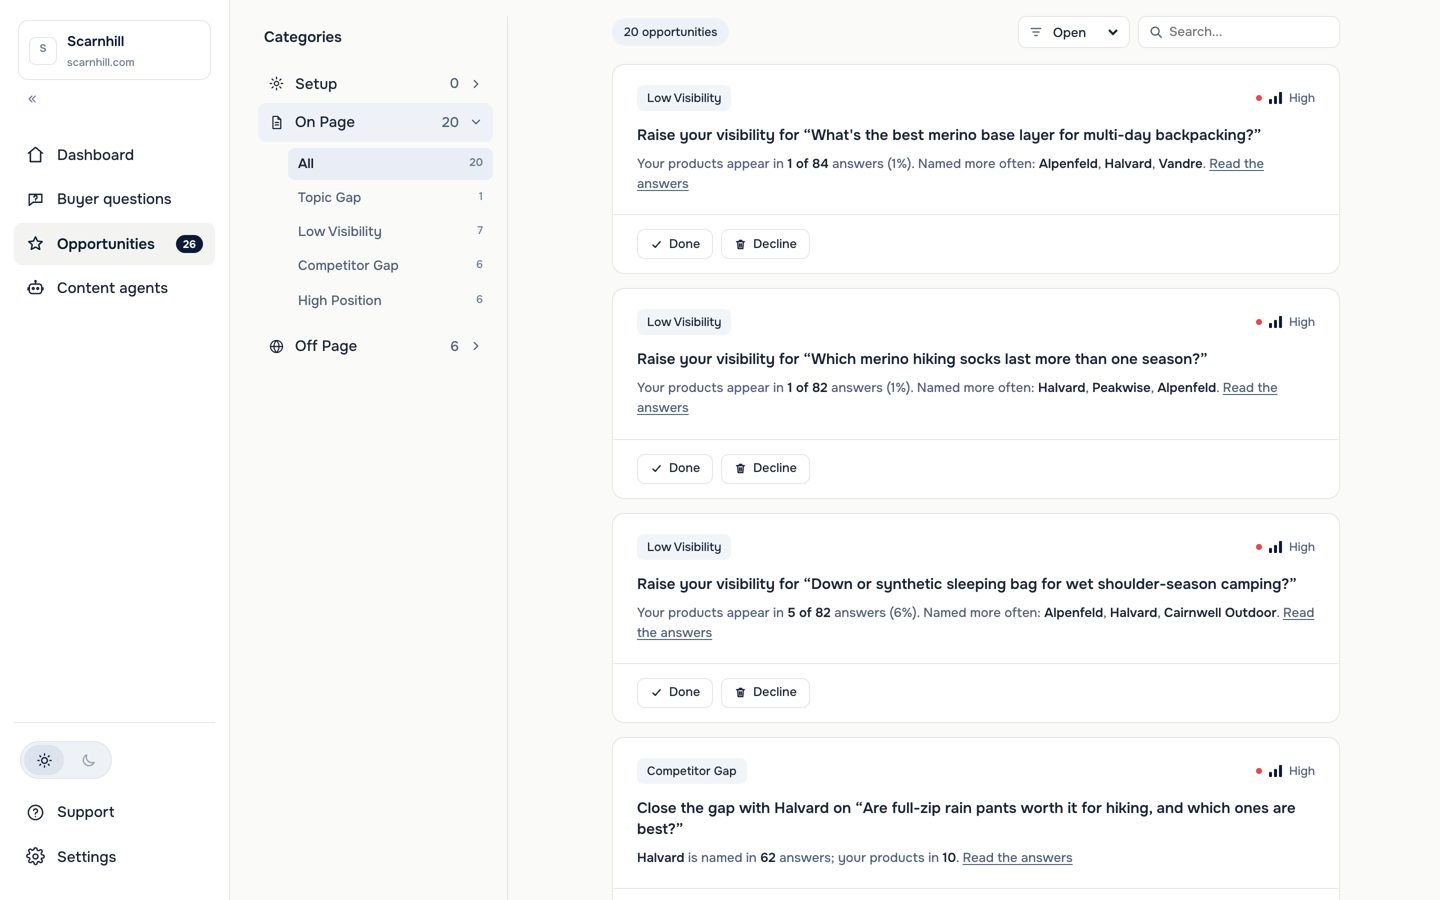Click the On Page document icon
This screenshot has width=1440, height=900.
tap(276, 122)
